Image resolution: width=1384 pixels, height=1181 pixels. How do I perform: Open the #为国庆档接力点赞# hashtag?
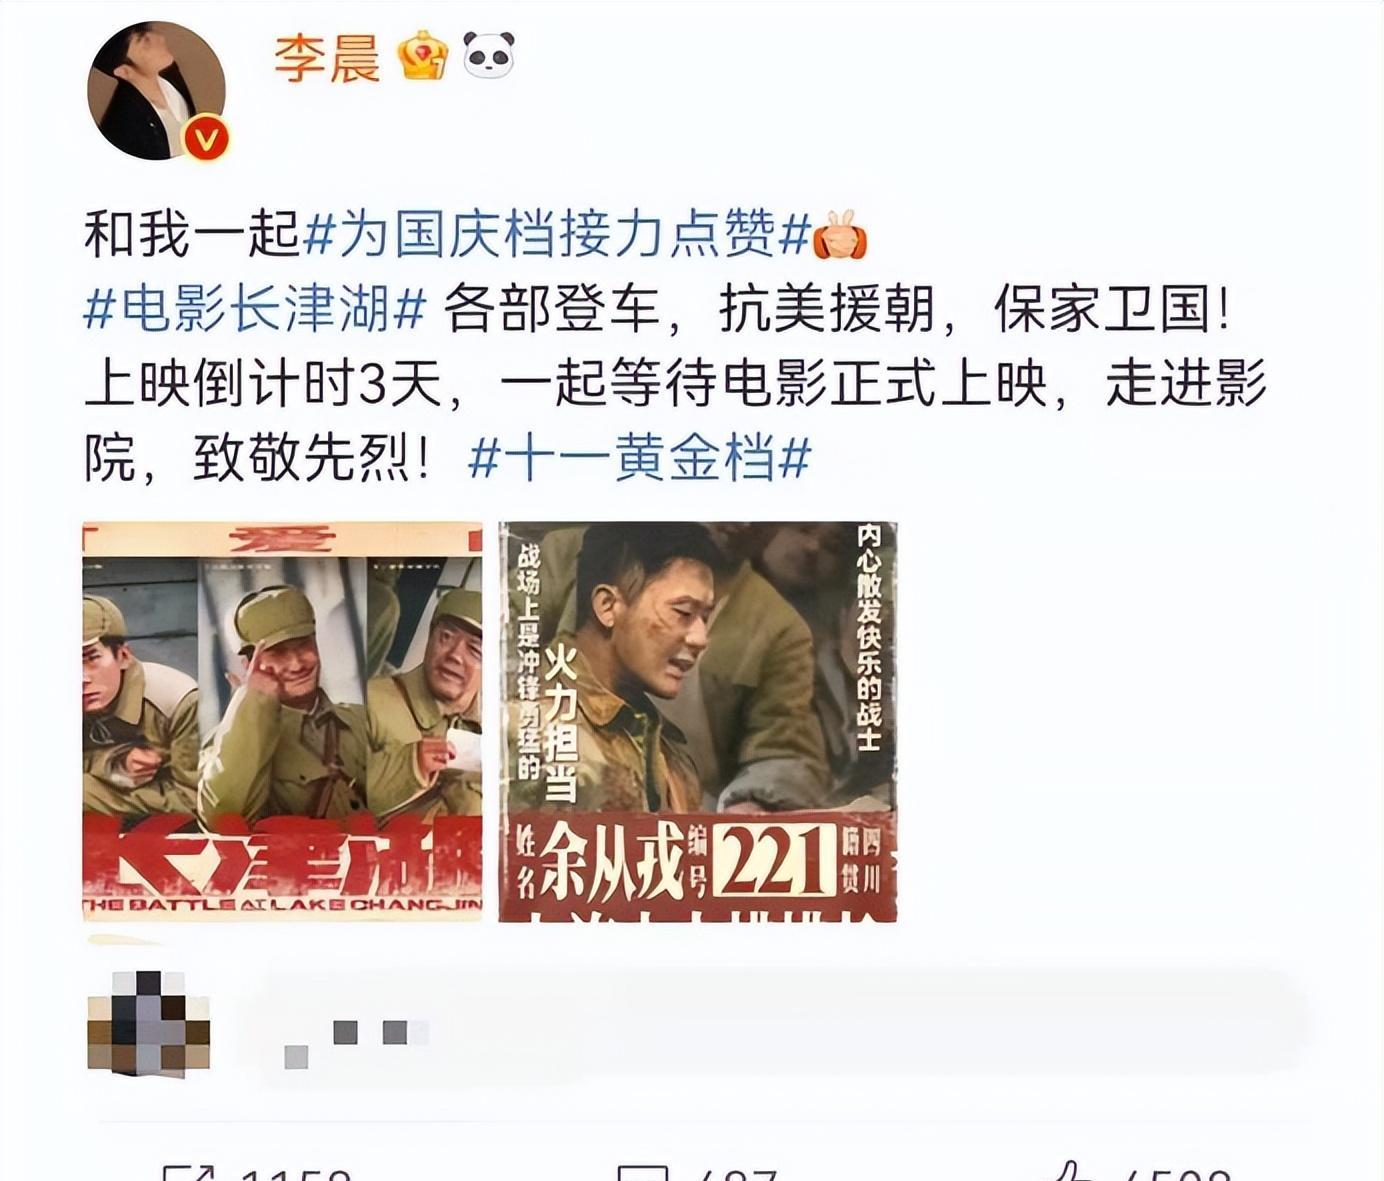pos(556,235)
